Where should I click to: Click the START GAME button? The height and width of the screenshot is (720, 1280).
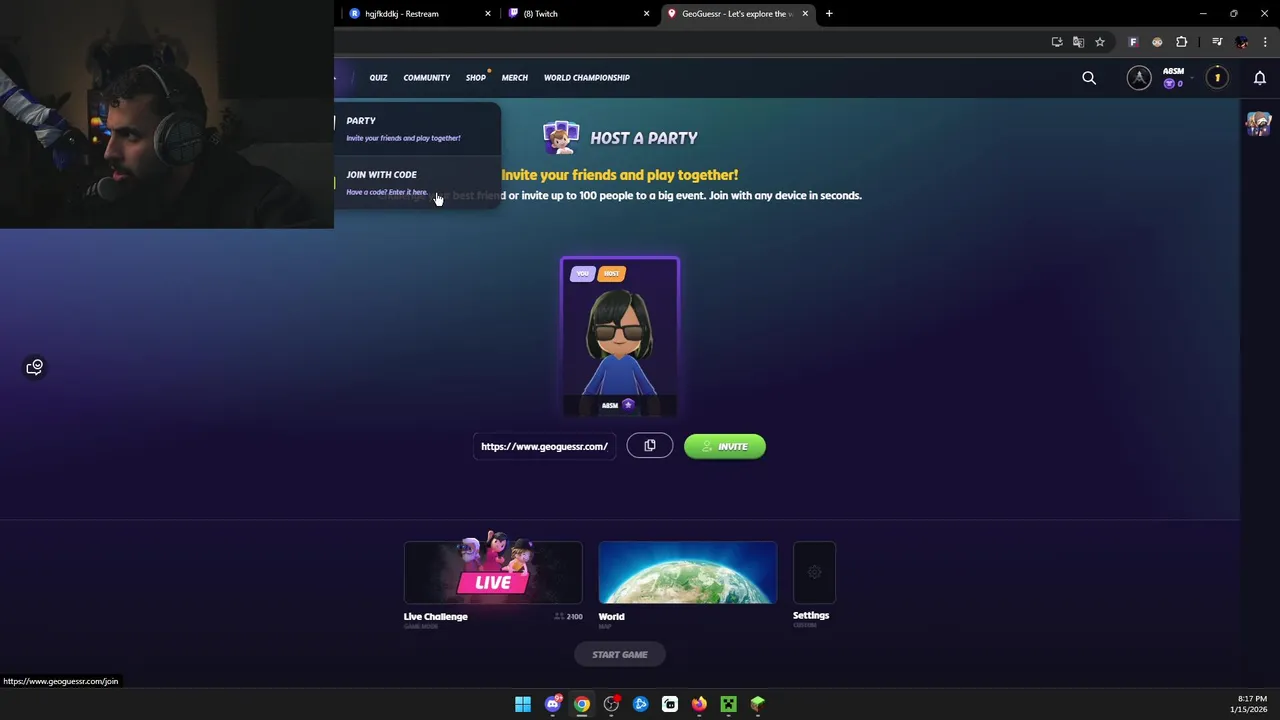[620, 655]
